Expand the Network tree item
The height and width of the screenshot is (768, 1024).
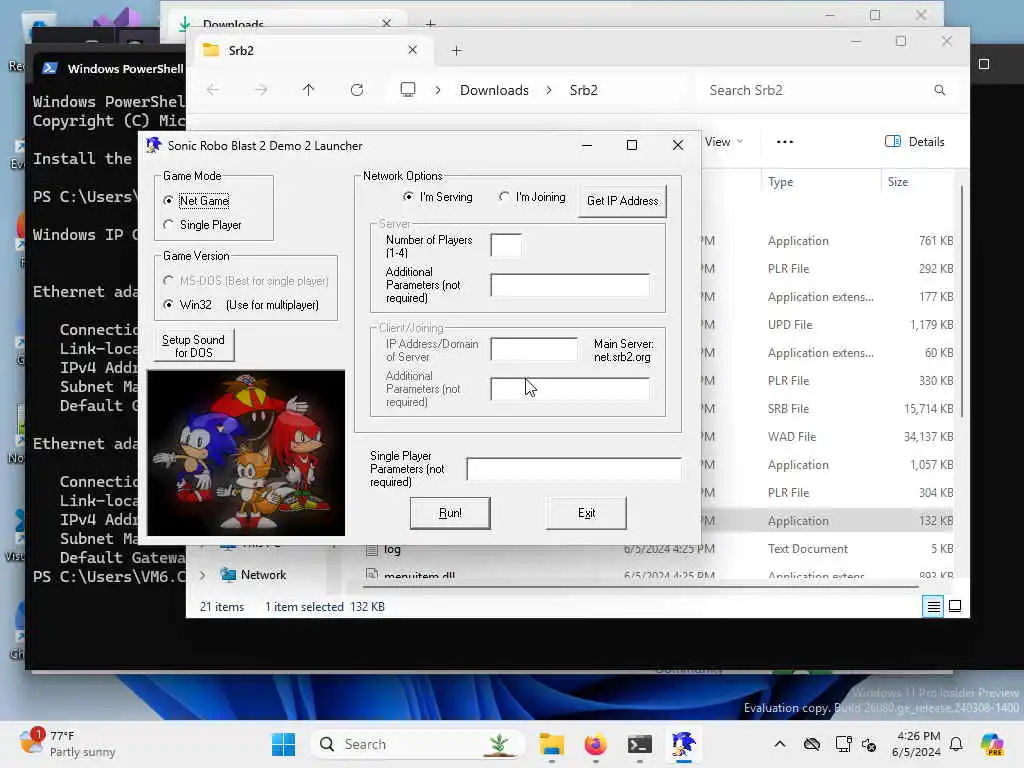pyautogui.click(x=202, y=575)
